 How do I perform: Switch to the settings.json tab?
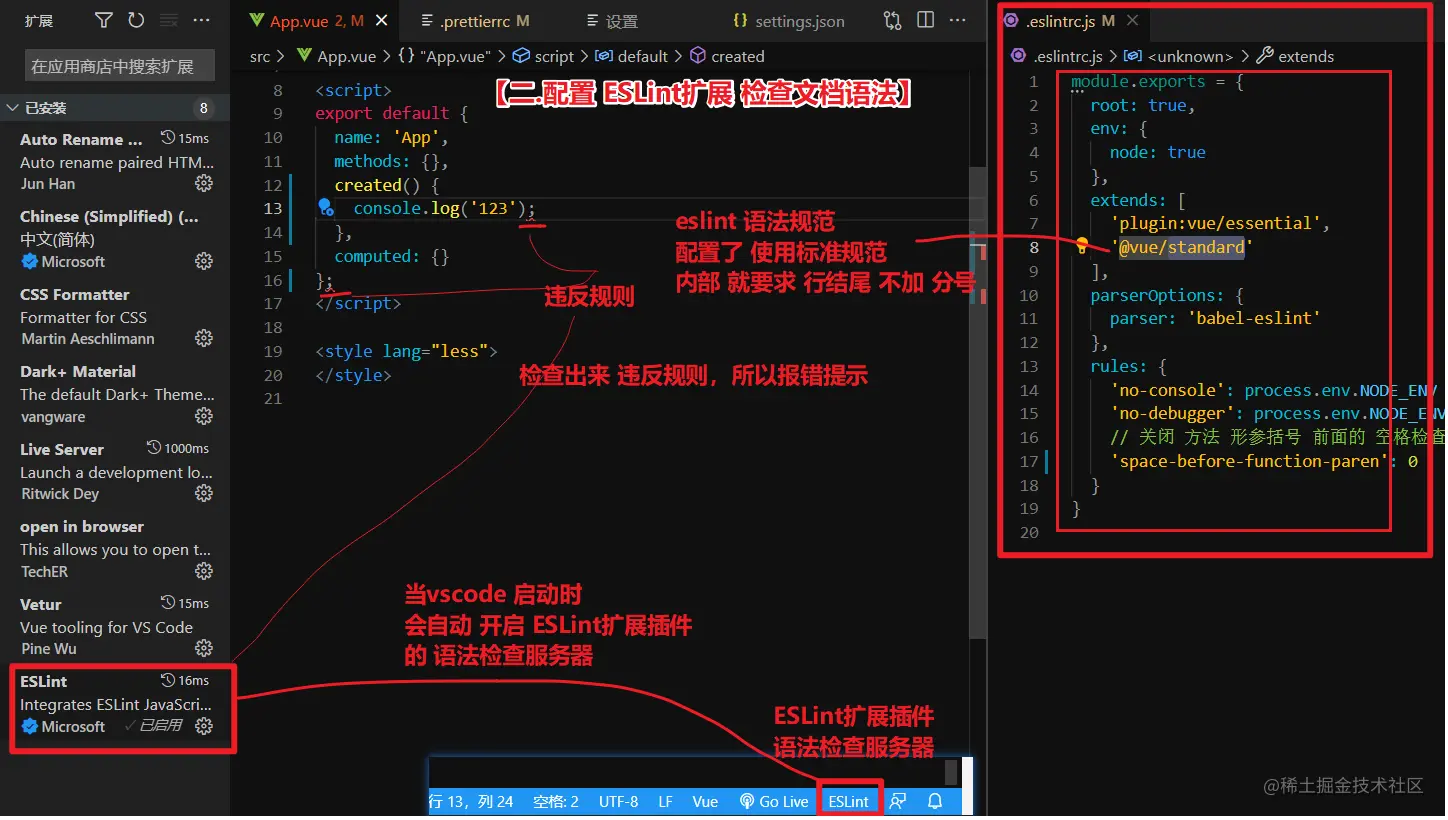[799, 21]
